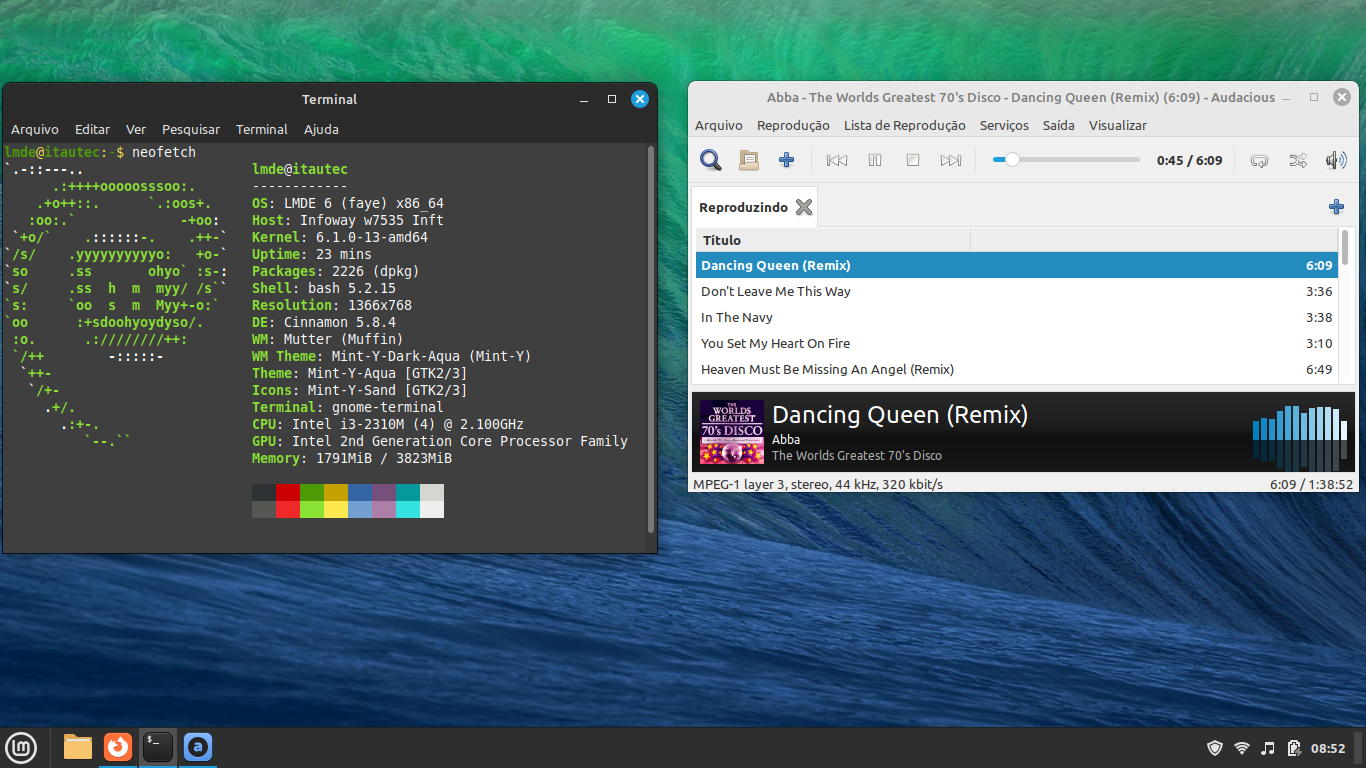Switch to Audacious in the taskbar
This screenshot has height=768, width=1366.
(198, 747)
